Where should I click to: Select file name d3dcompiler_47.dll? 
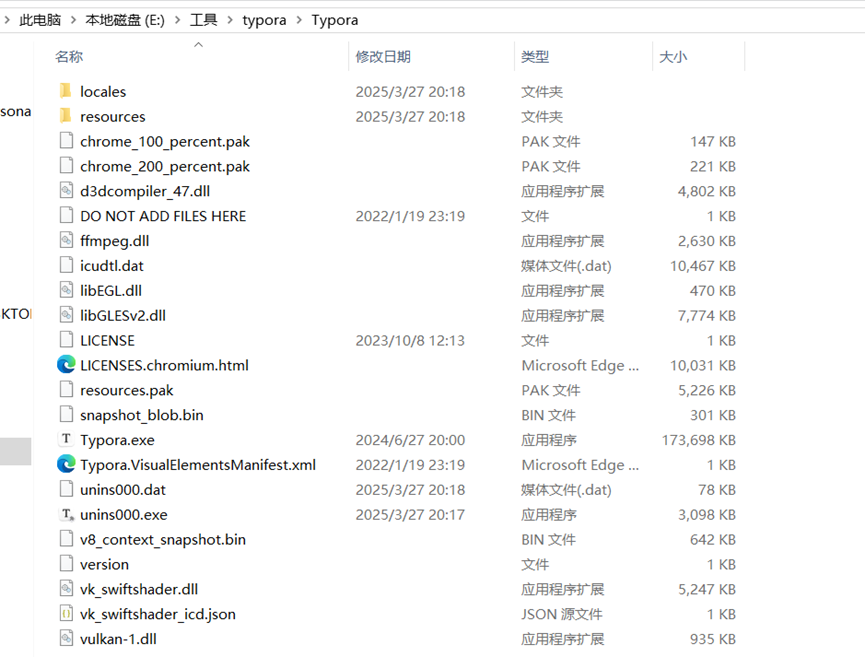point(145,191)
